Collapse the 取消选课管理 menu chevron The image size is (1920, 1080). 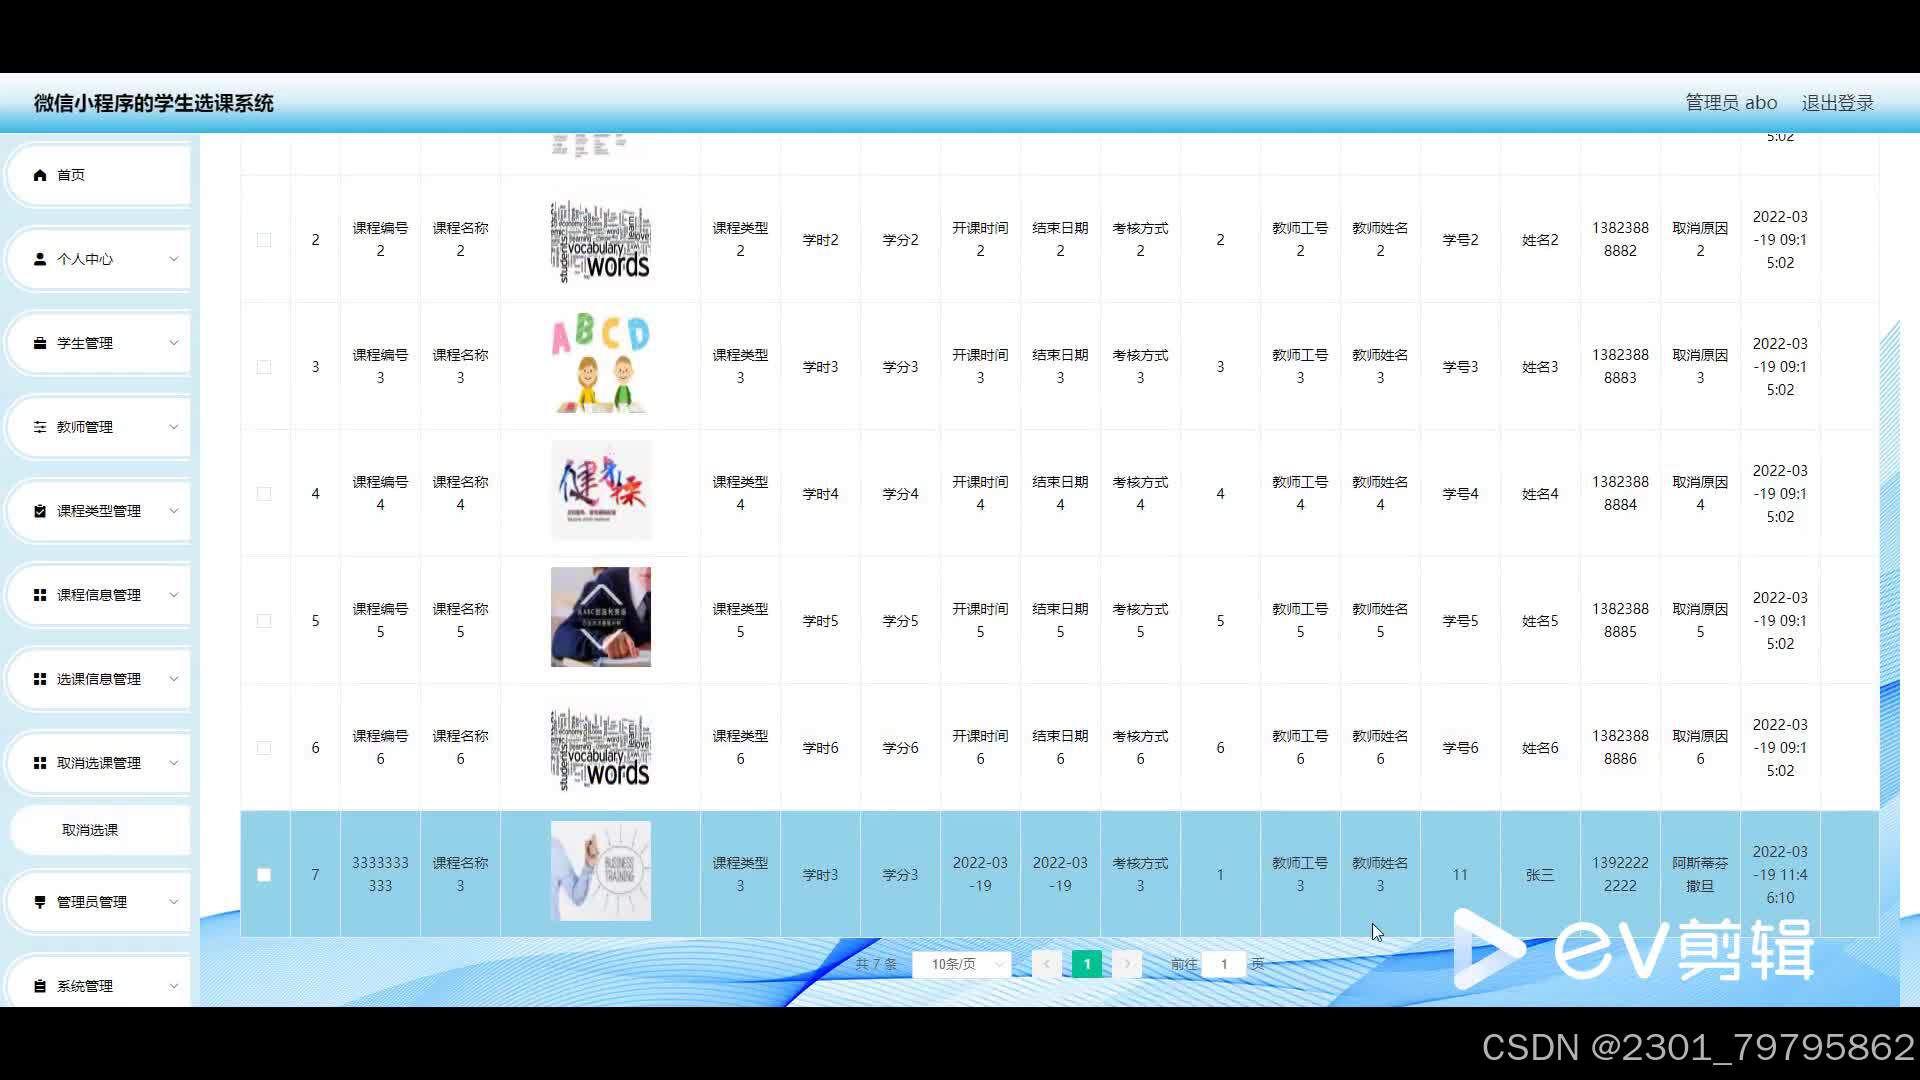coord(173,763)
